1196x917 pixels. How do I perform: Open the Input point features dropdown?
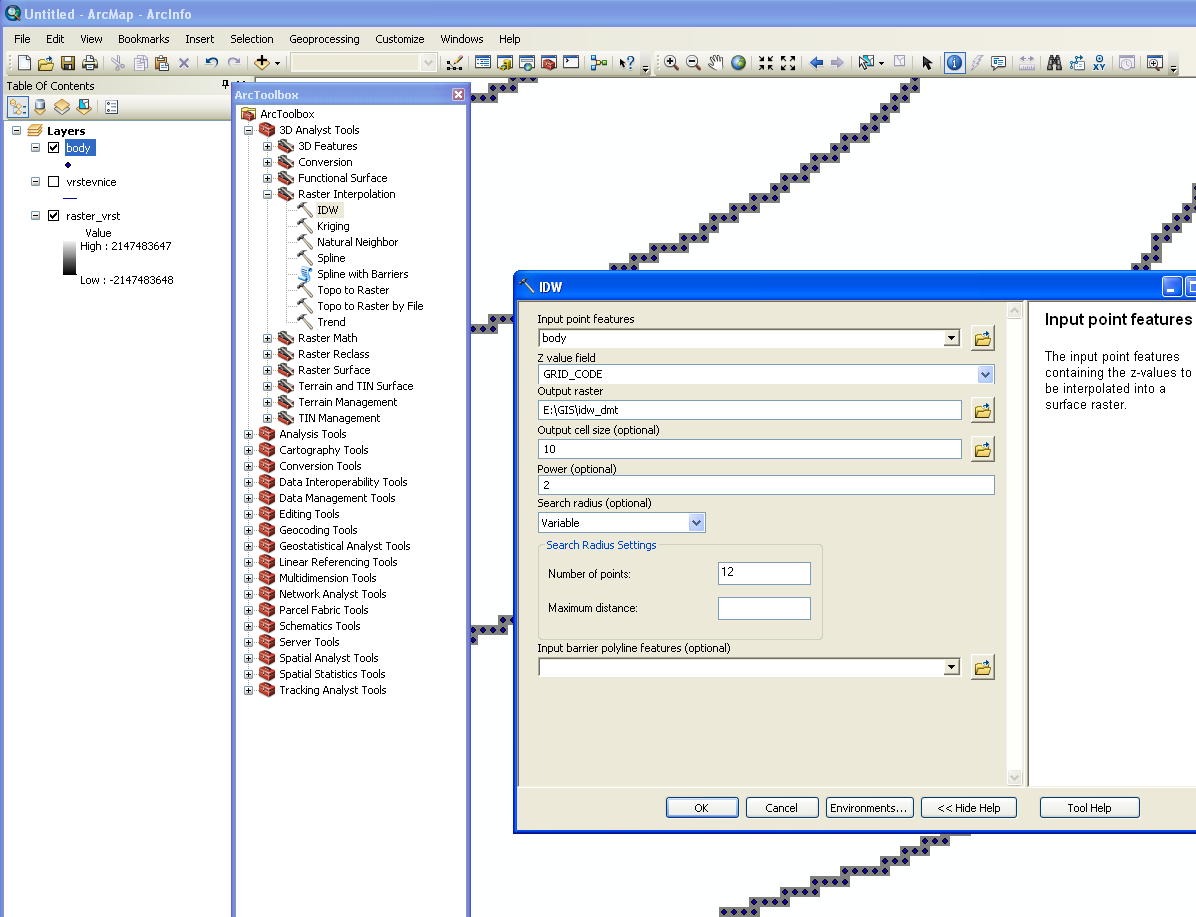point(951,338)
